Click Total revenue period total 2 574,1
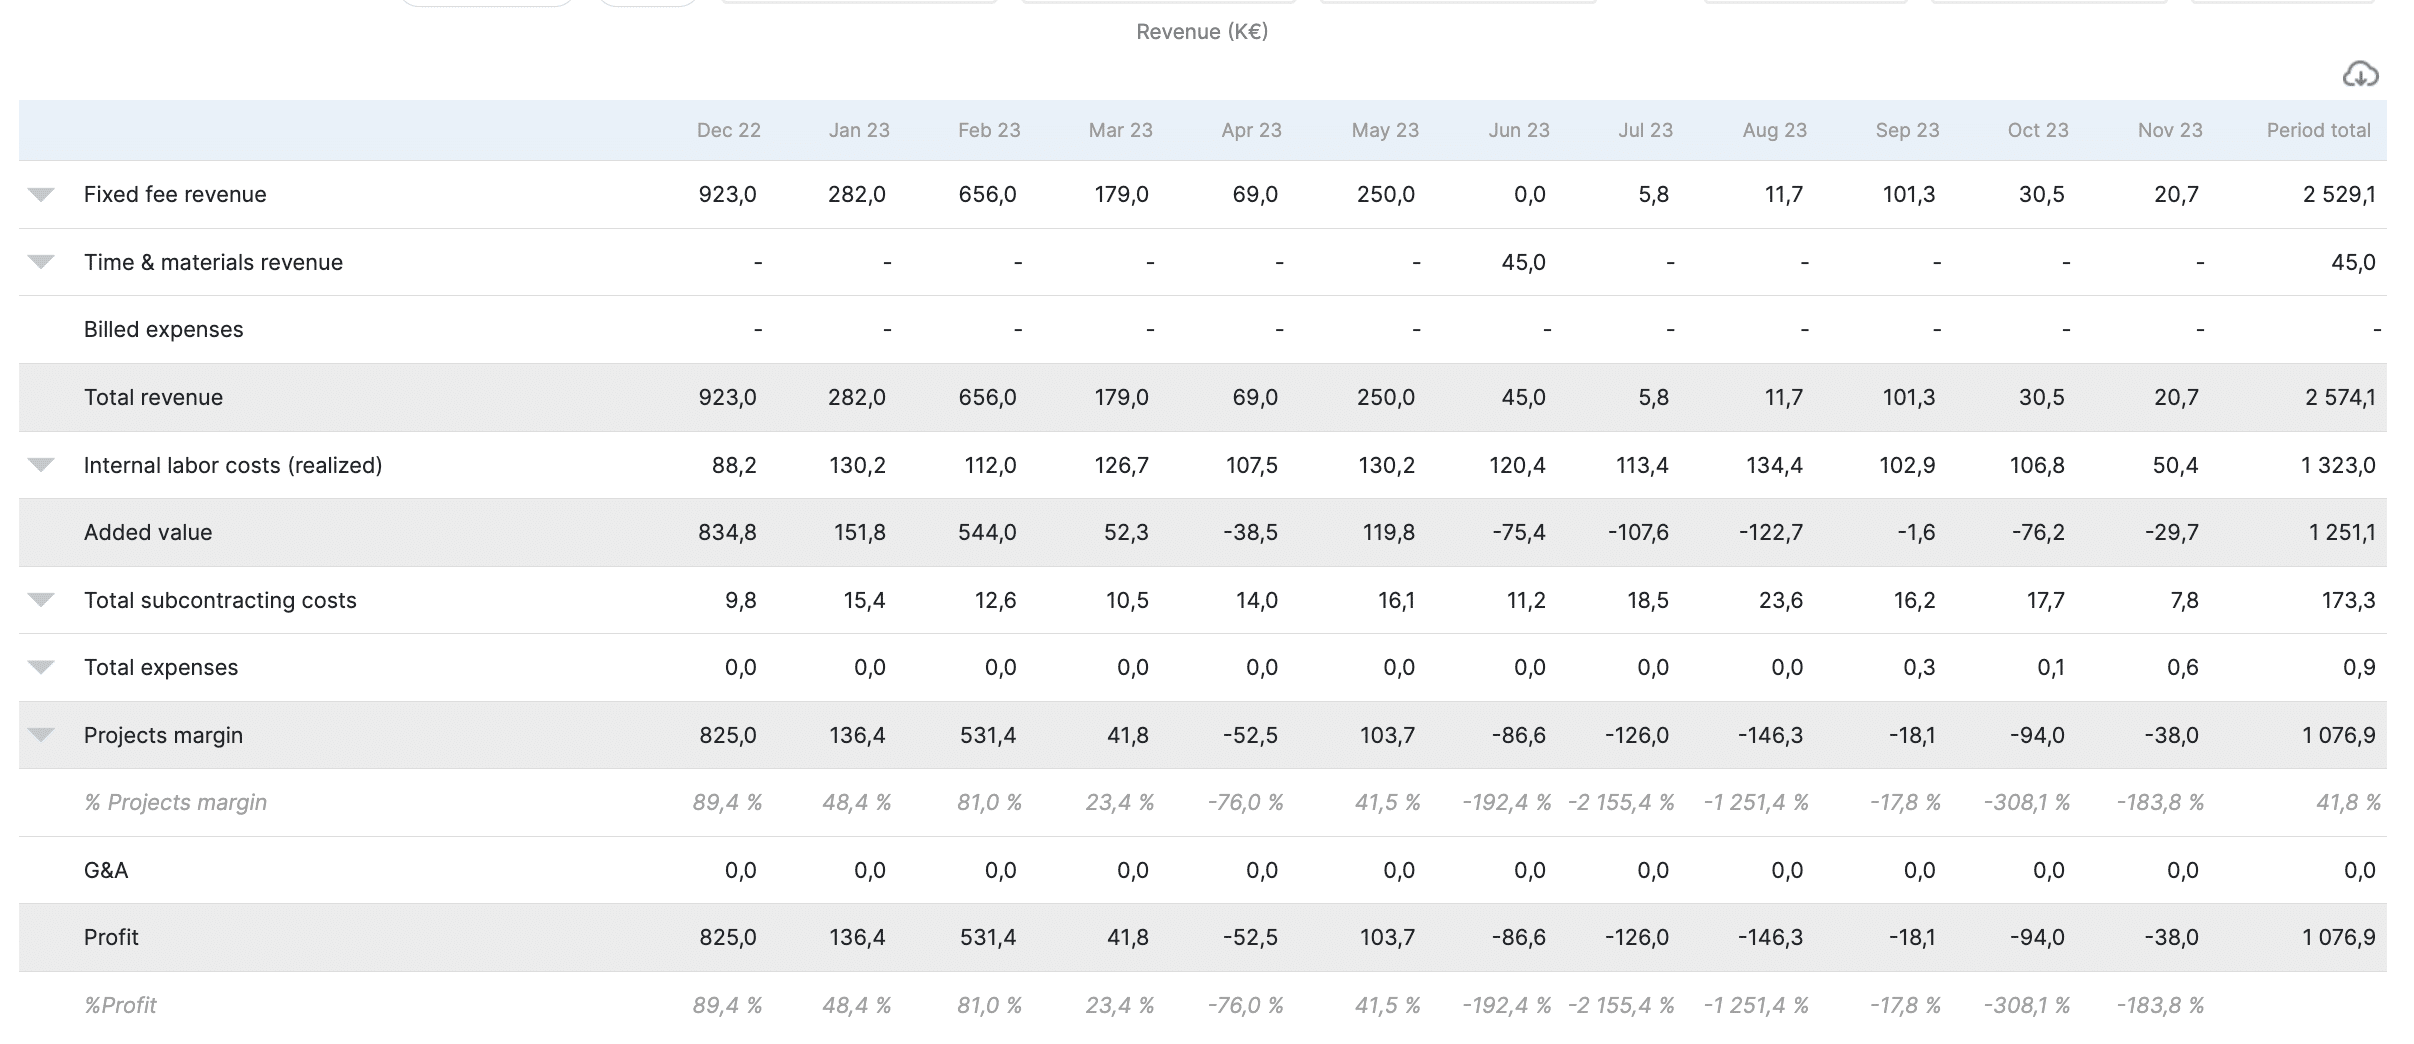This screenshot has width=2414, height=1044. point(2340,397)
